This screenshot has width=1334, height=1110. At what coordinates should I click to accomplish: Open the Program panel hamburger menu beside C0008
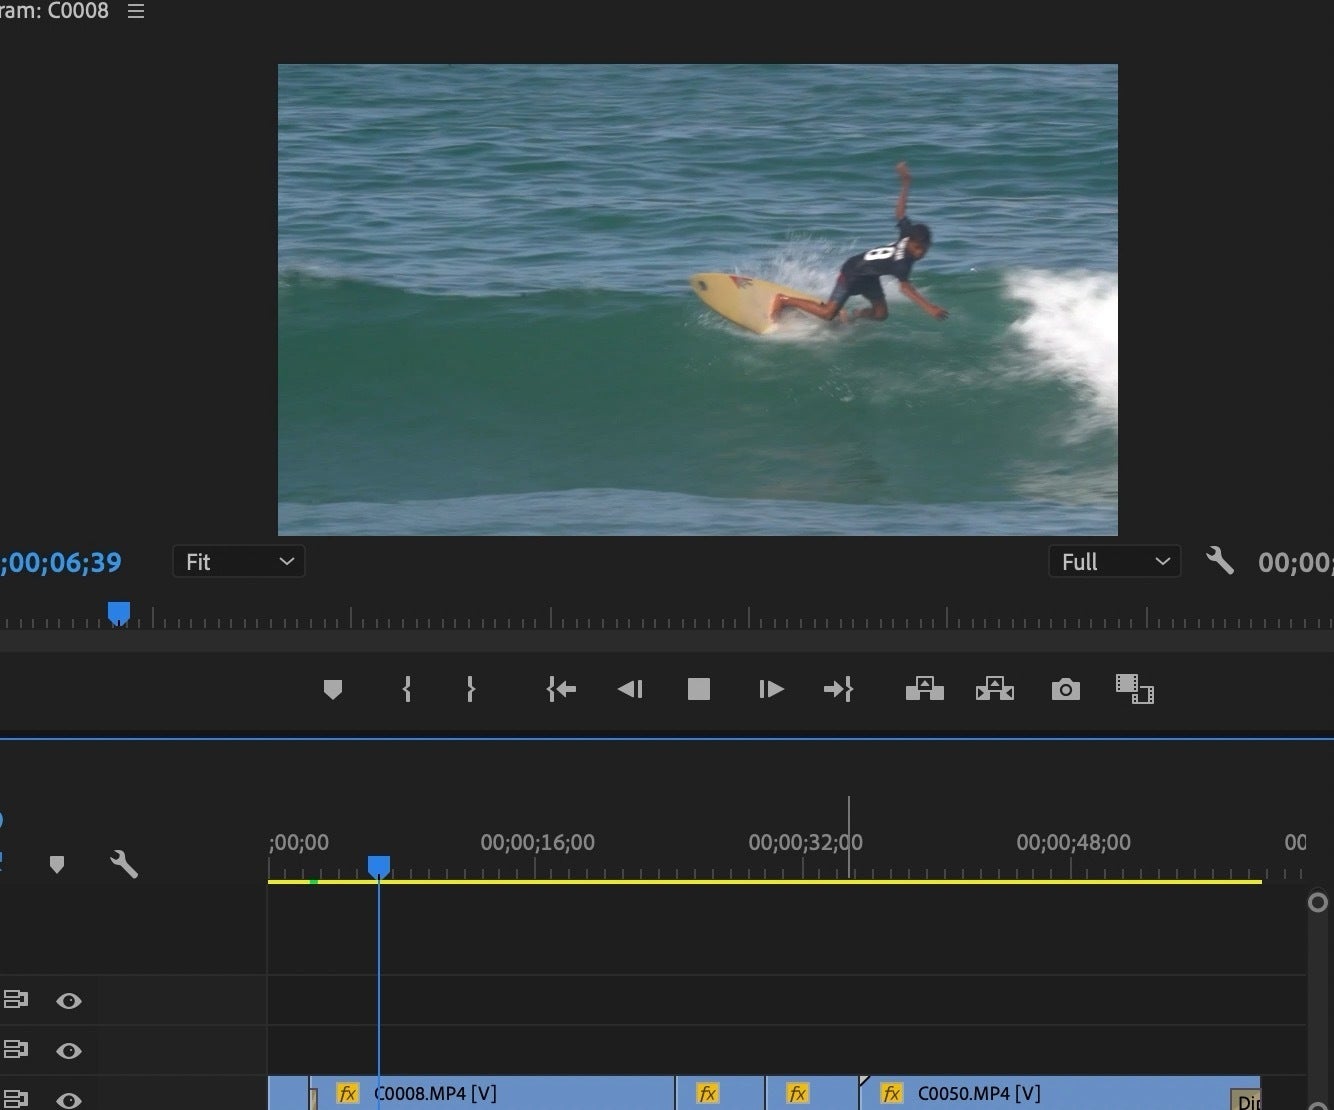[x=136, y=12]
